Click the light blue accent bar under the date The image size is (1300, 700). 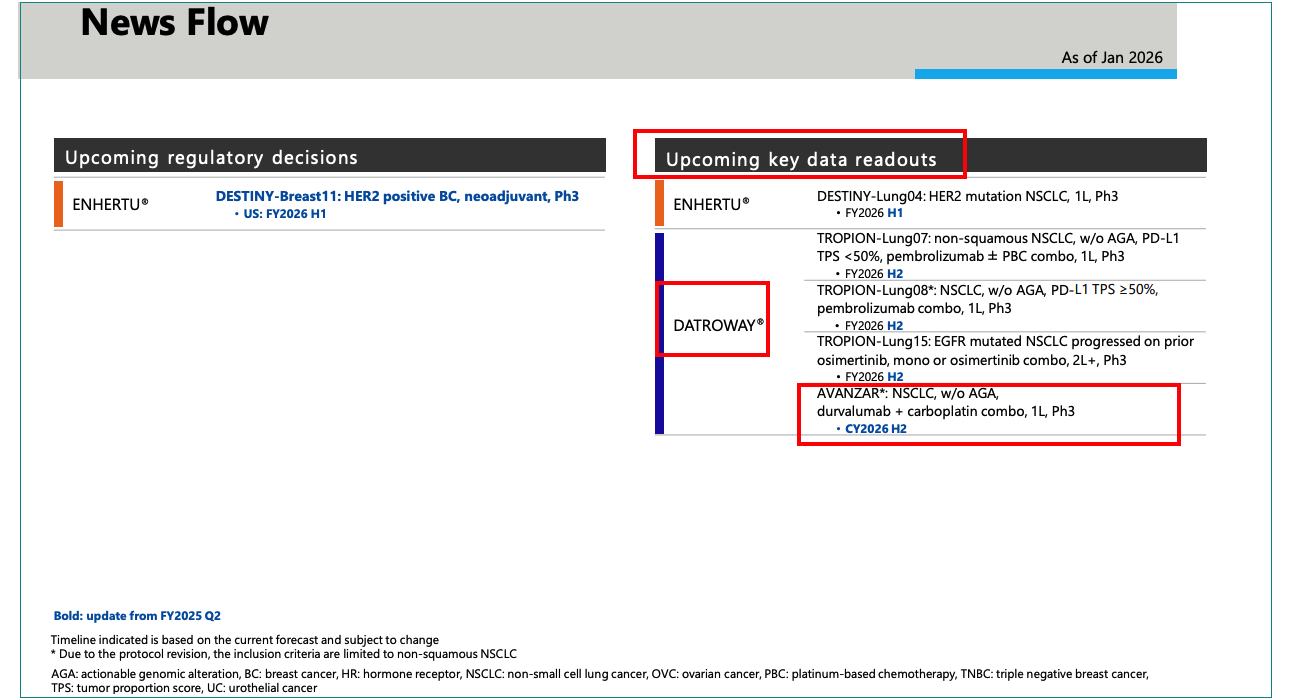click(x=1045, y=74)
